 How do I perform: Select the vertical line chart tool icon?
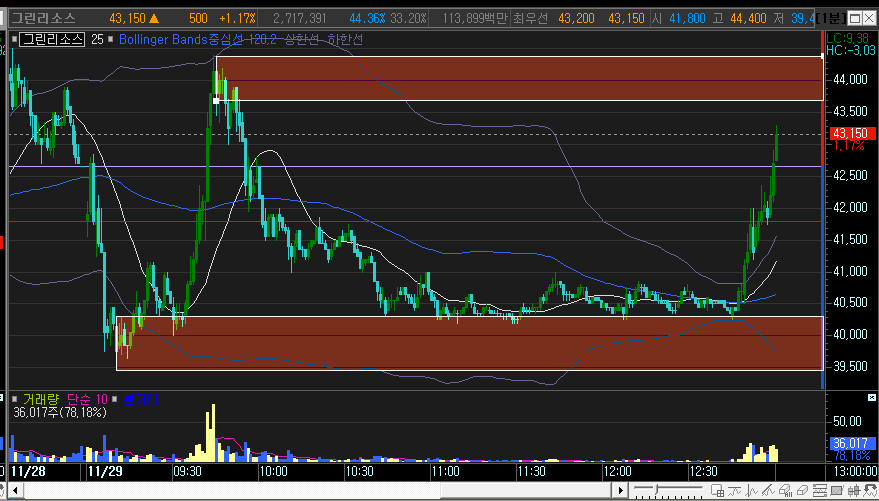click(x=751, y=490)
